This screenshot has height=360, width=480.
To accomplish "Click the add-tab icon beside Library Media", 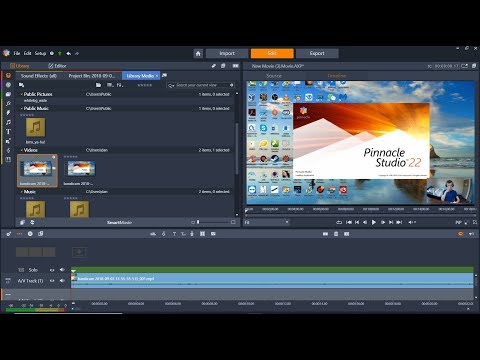I will tap(164, 76).
